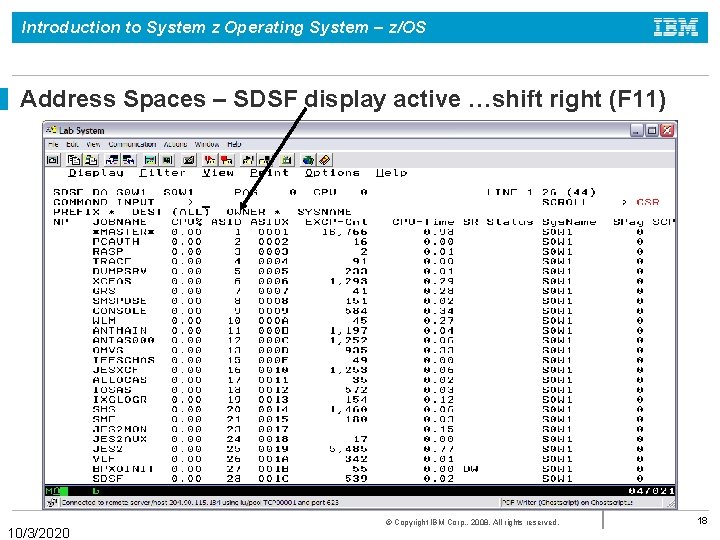The image size is (720, 540).
Task: Open the Actions menu
Action: (x=175, y=144)
